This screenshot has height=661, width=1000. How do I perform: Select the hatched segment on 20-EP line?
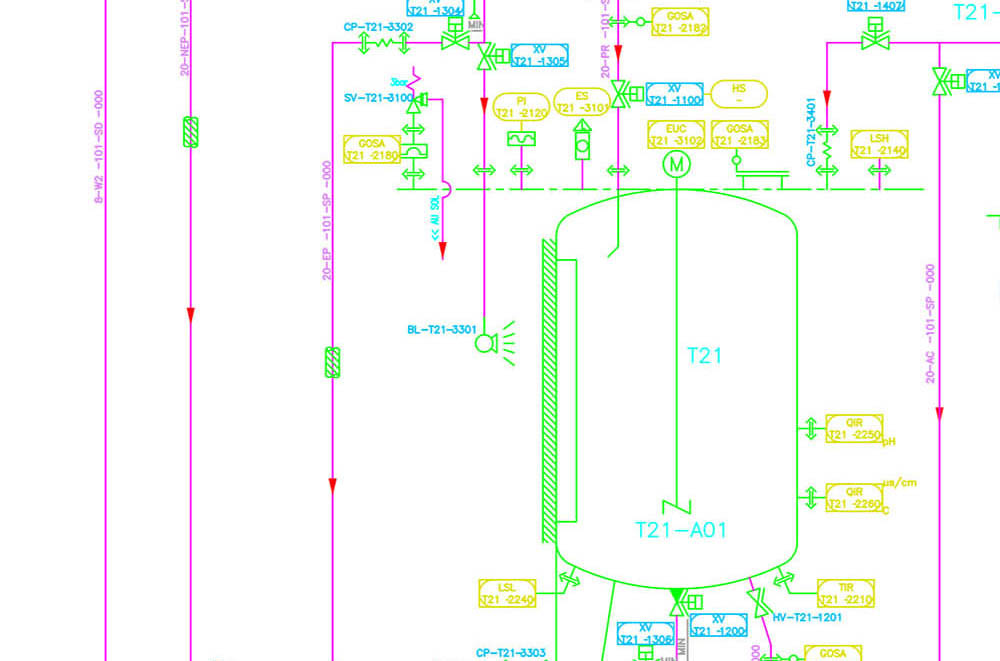[332, 362]
